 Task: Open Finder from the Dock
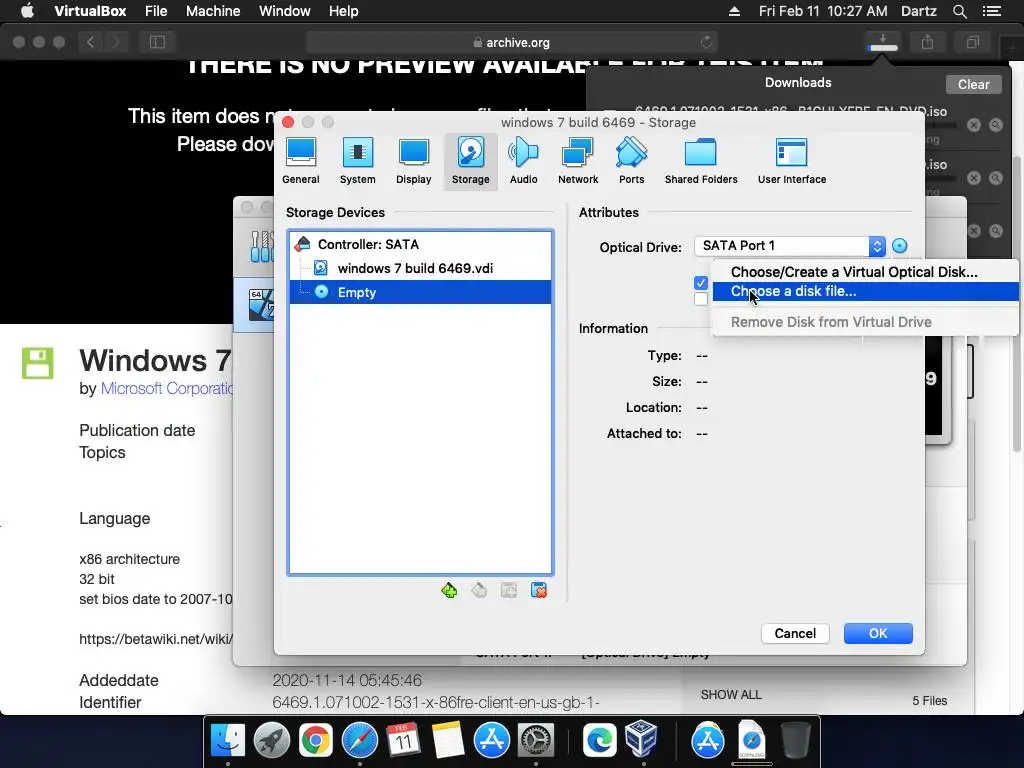227,740
